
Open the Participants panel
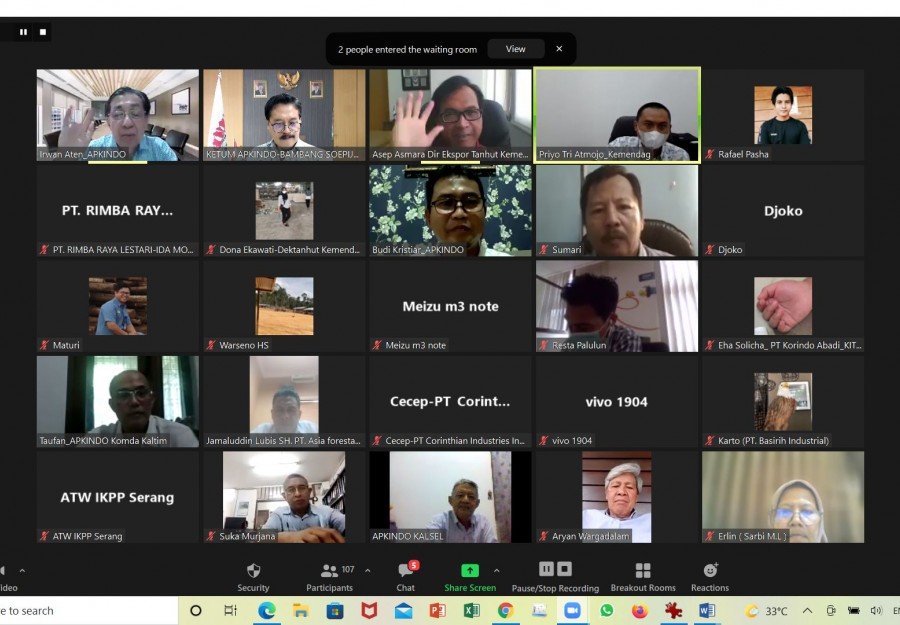click(329, 577)
